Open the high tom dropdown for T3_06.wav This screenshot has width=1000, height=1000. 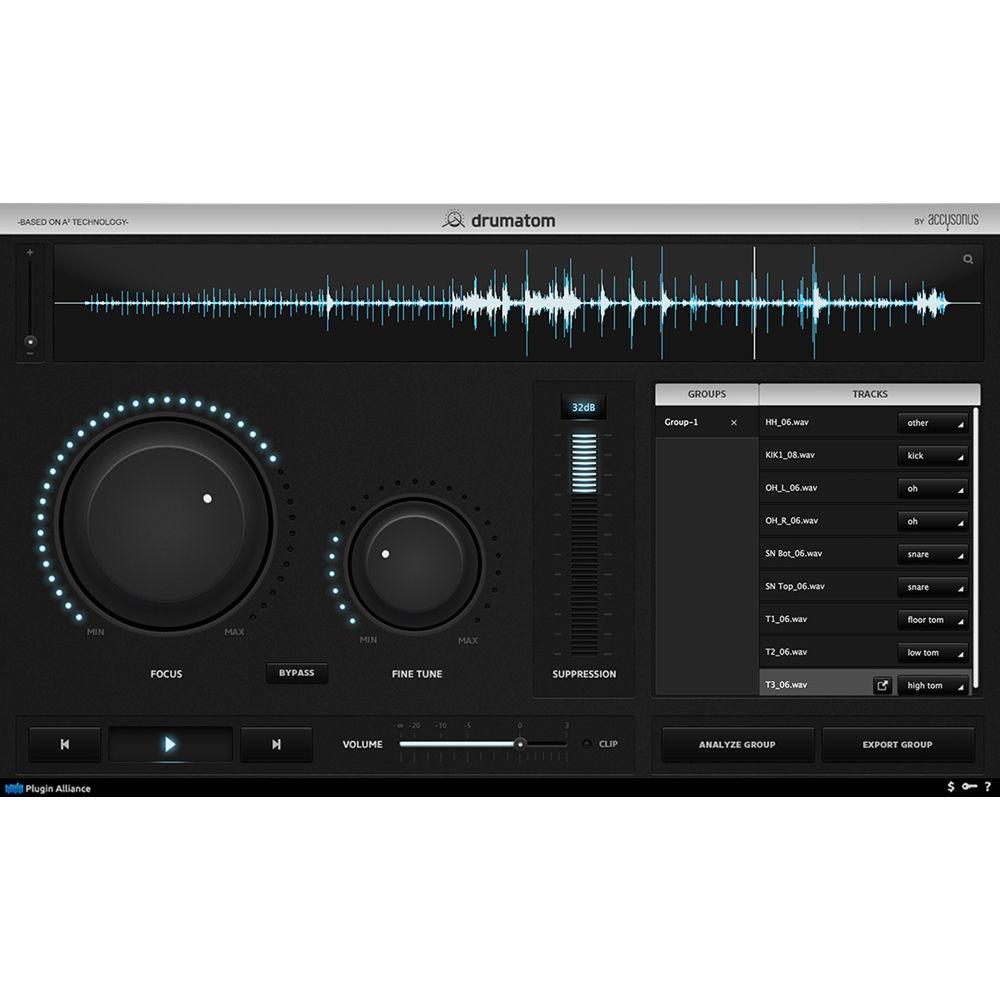coord(932,685)
